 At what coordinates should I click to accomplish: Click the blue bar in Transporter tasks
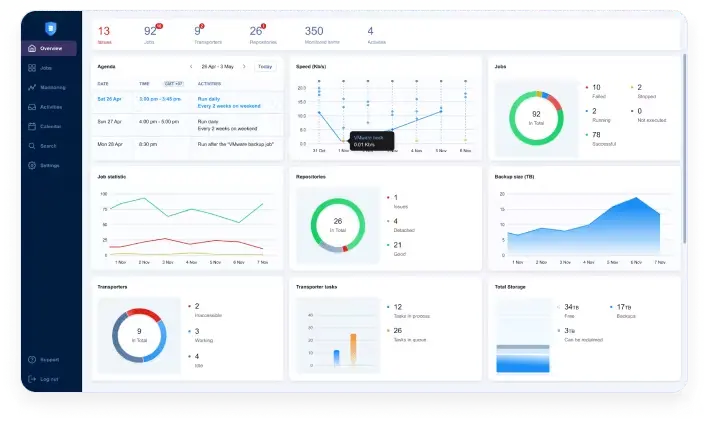click(x=336, y=358)
